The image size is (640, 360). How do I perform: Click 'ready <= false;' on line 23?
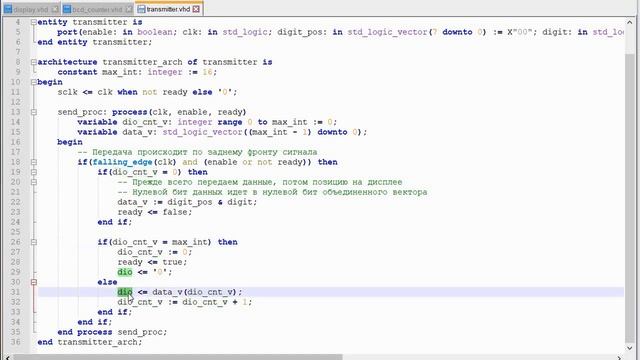[x=155, y=212]
